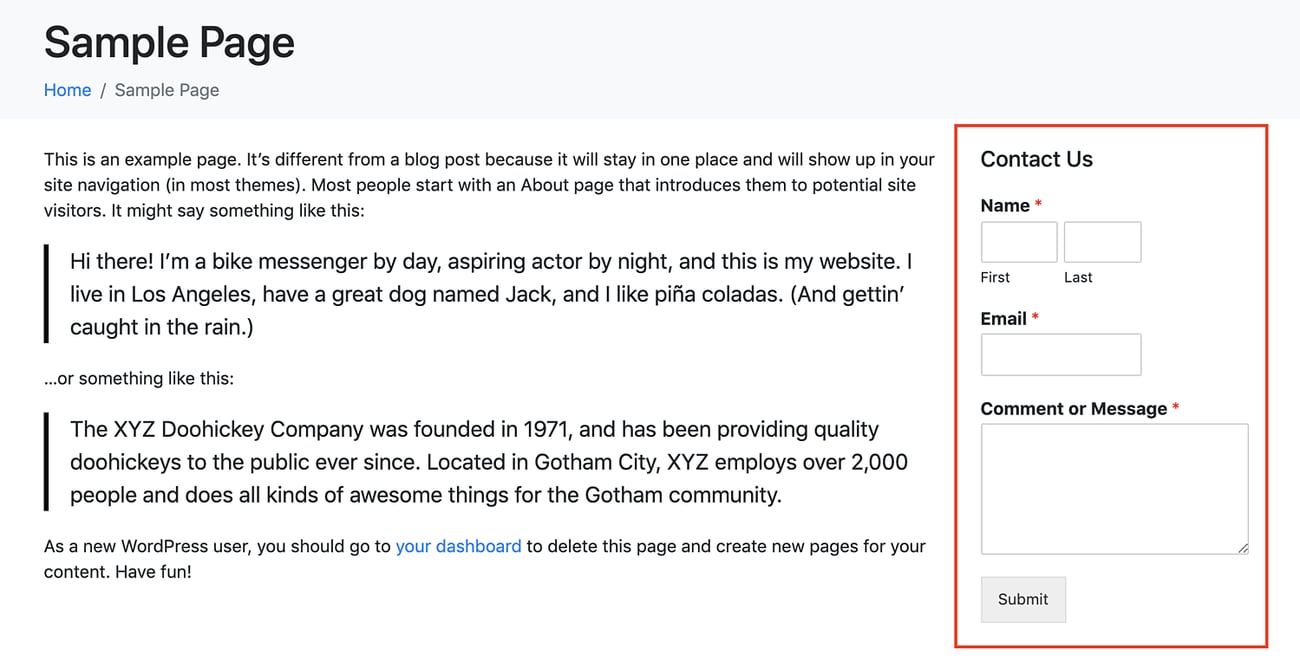Click the XYZ Doohickey Company blockquote

point(488,461)
